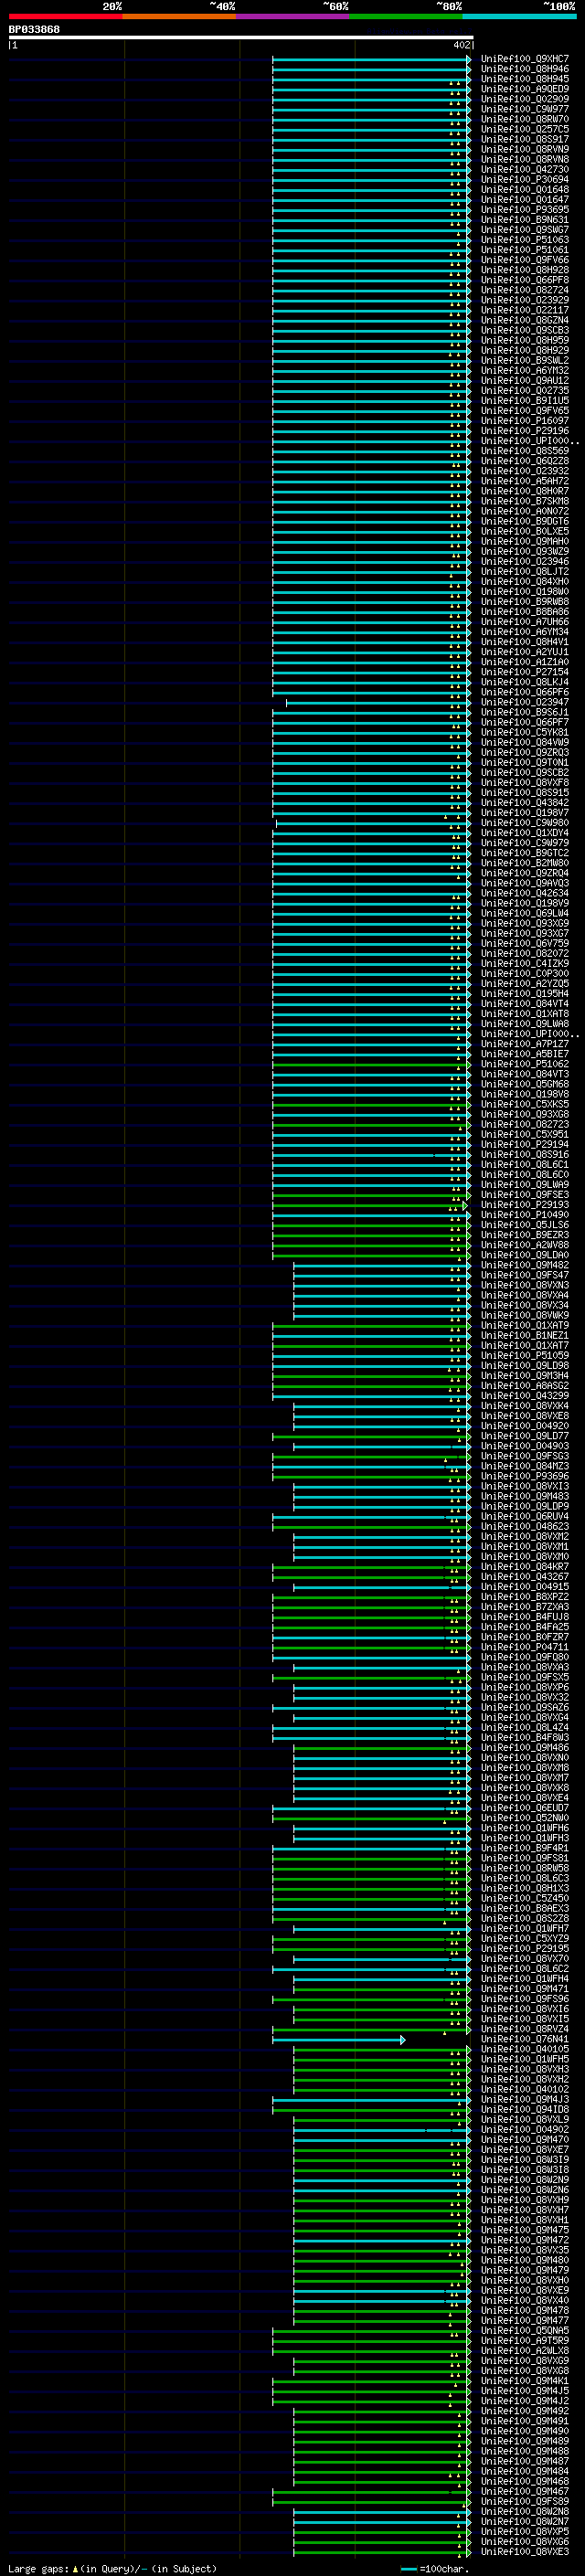
Task: Select hit label UniRef100_Q6RUV4
Action: point(525,1517)
